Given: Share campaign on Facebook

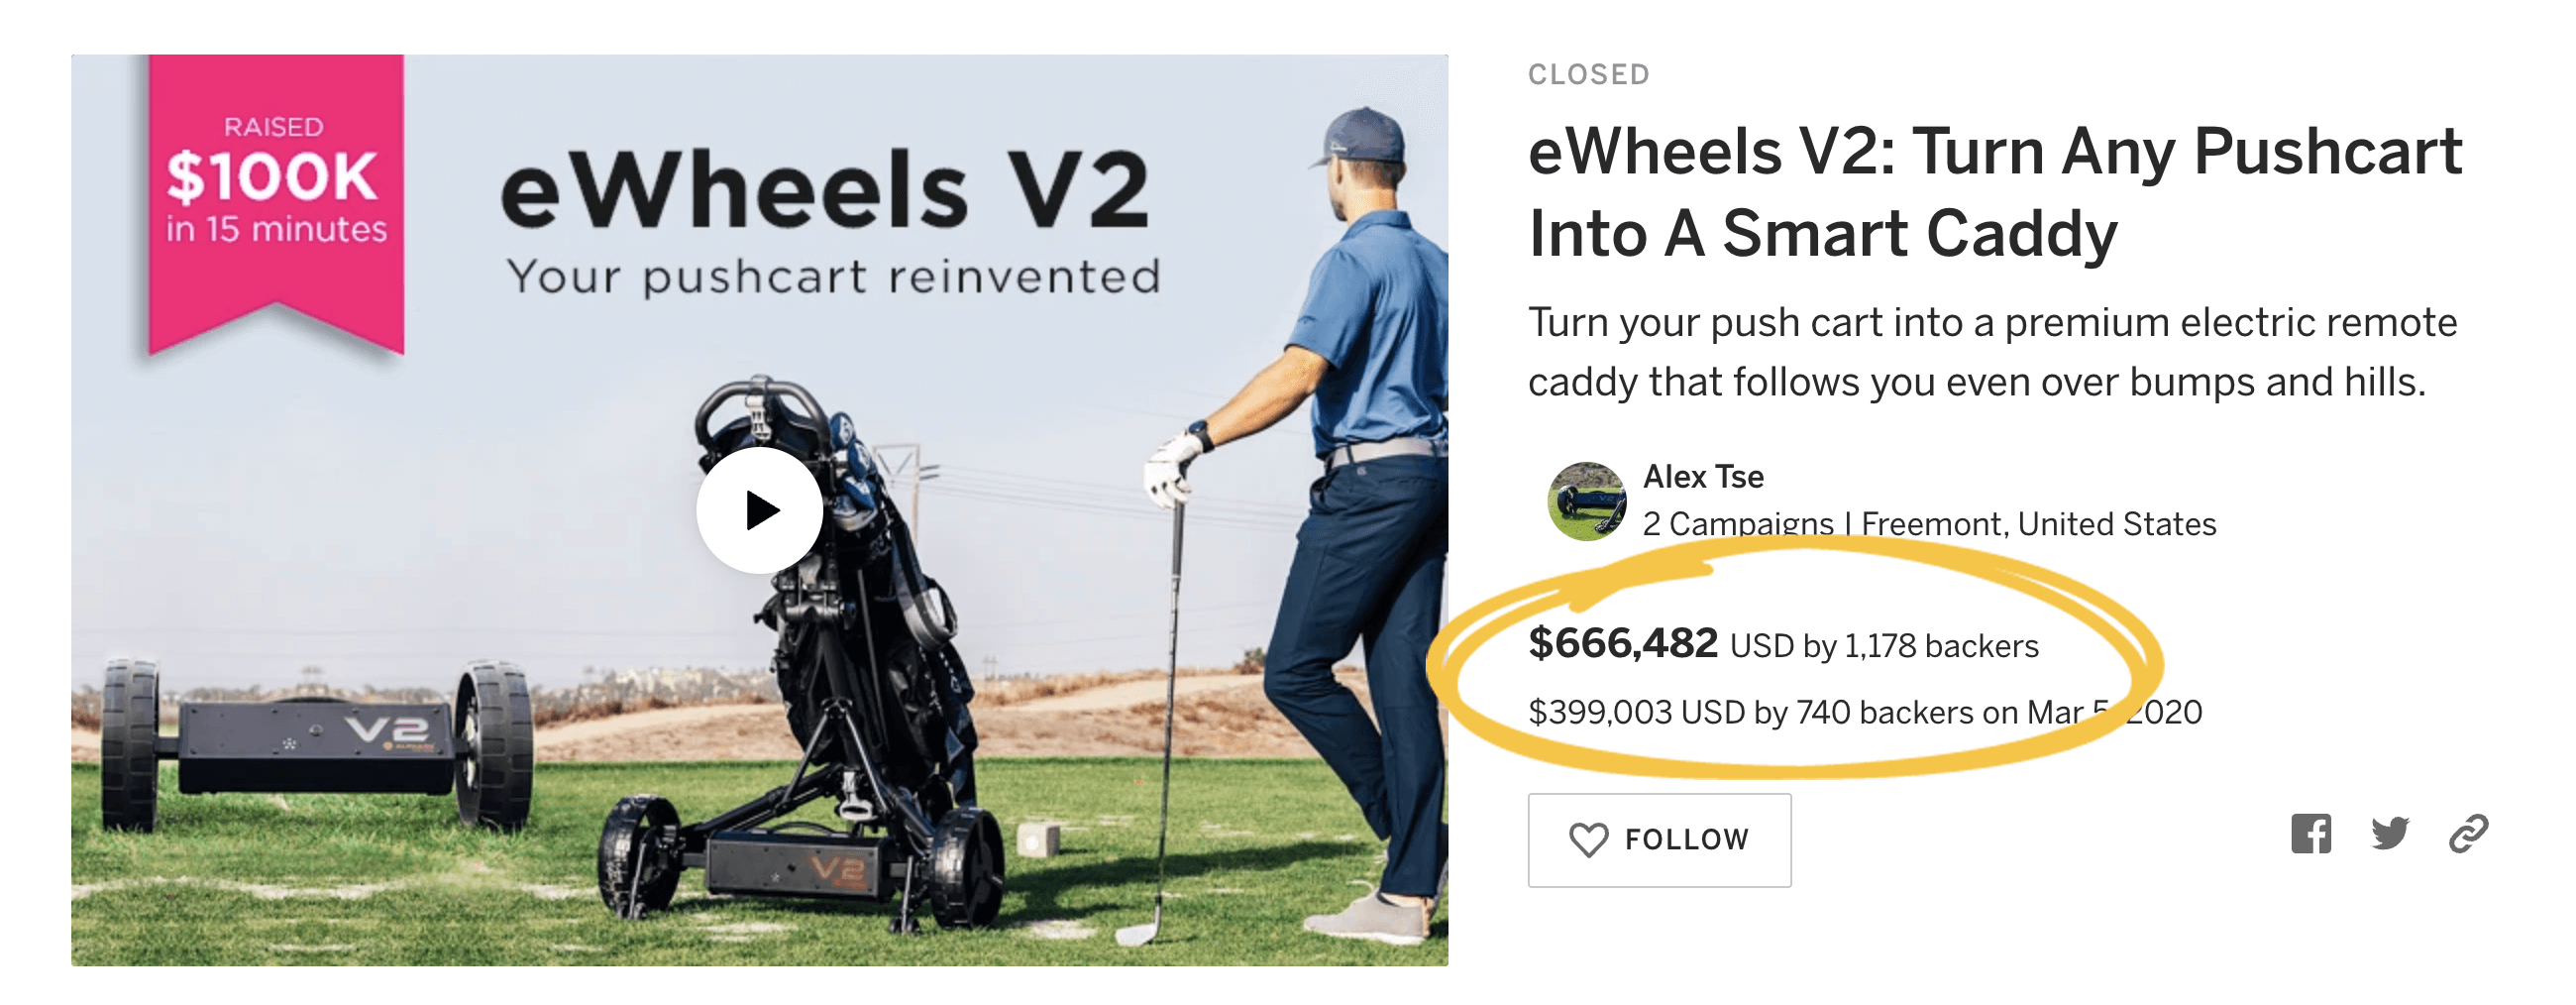Looking at the screenshot, I should tap(2310, 833).
